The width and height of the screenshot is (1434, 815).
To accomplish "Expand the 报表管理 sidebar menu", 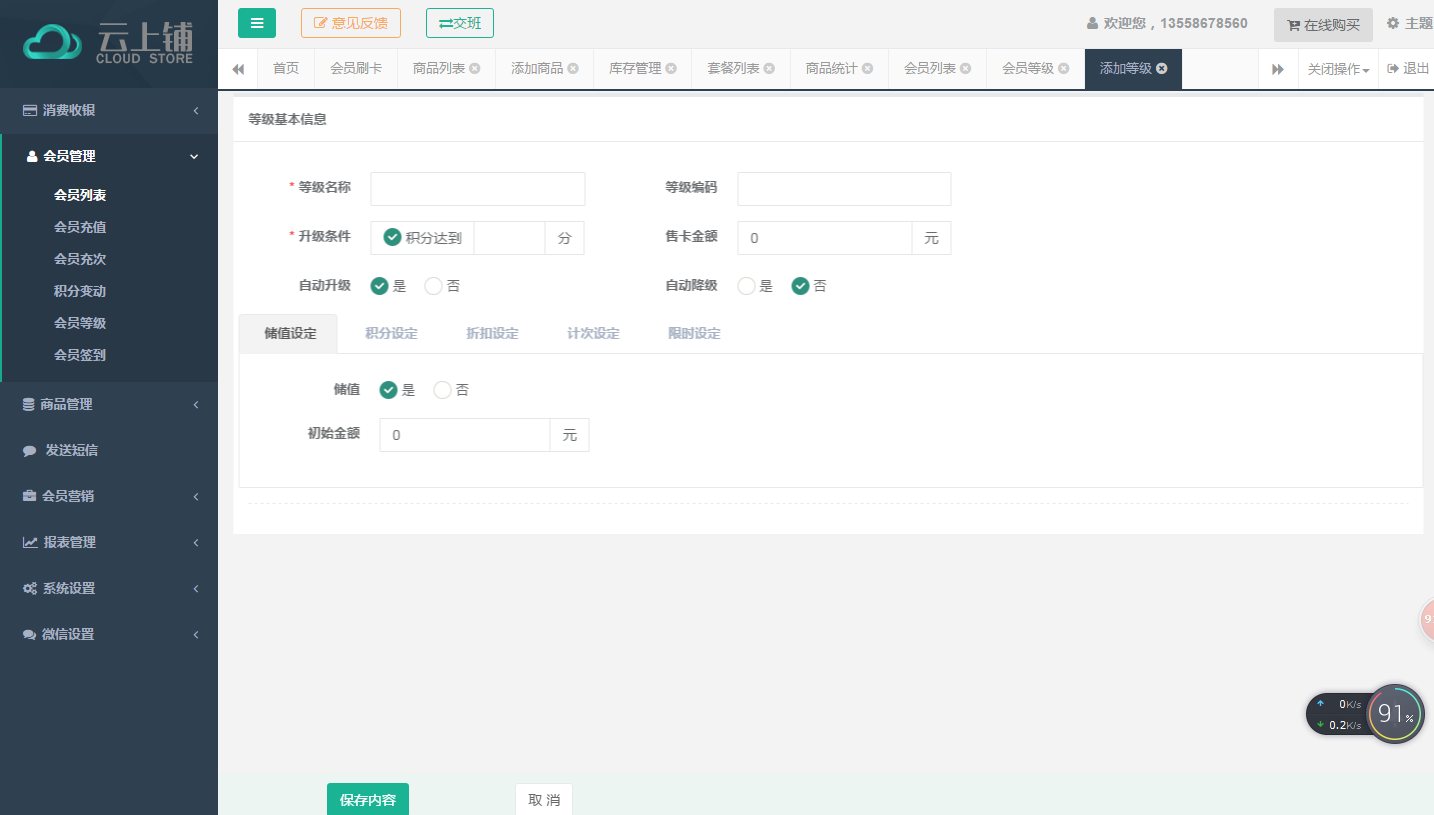I will tap(109, 542).
